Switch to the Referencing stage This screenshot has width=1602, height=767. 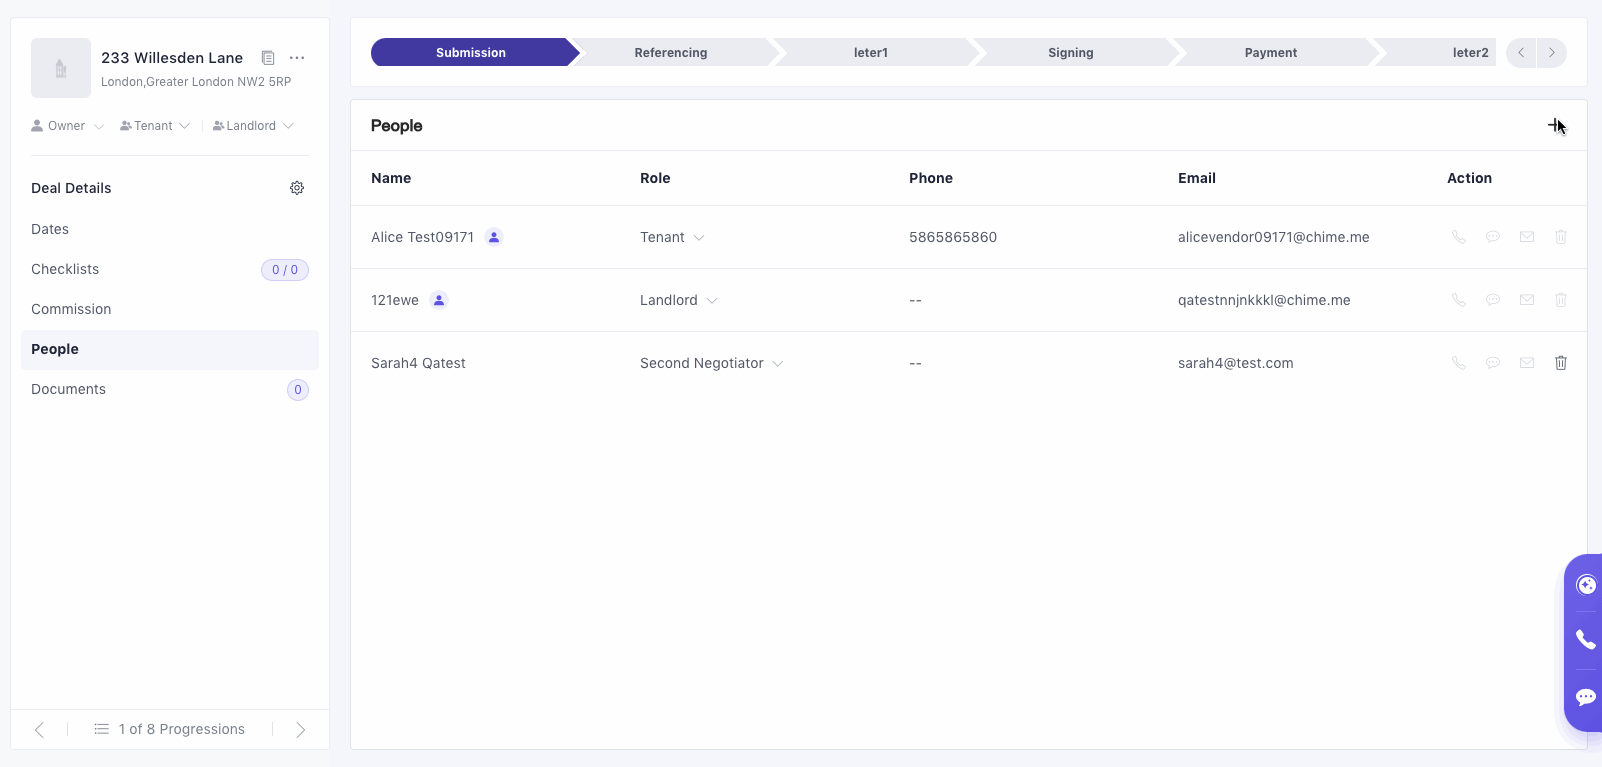[670, 53]
